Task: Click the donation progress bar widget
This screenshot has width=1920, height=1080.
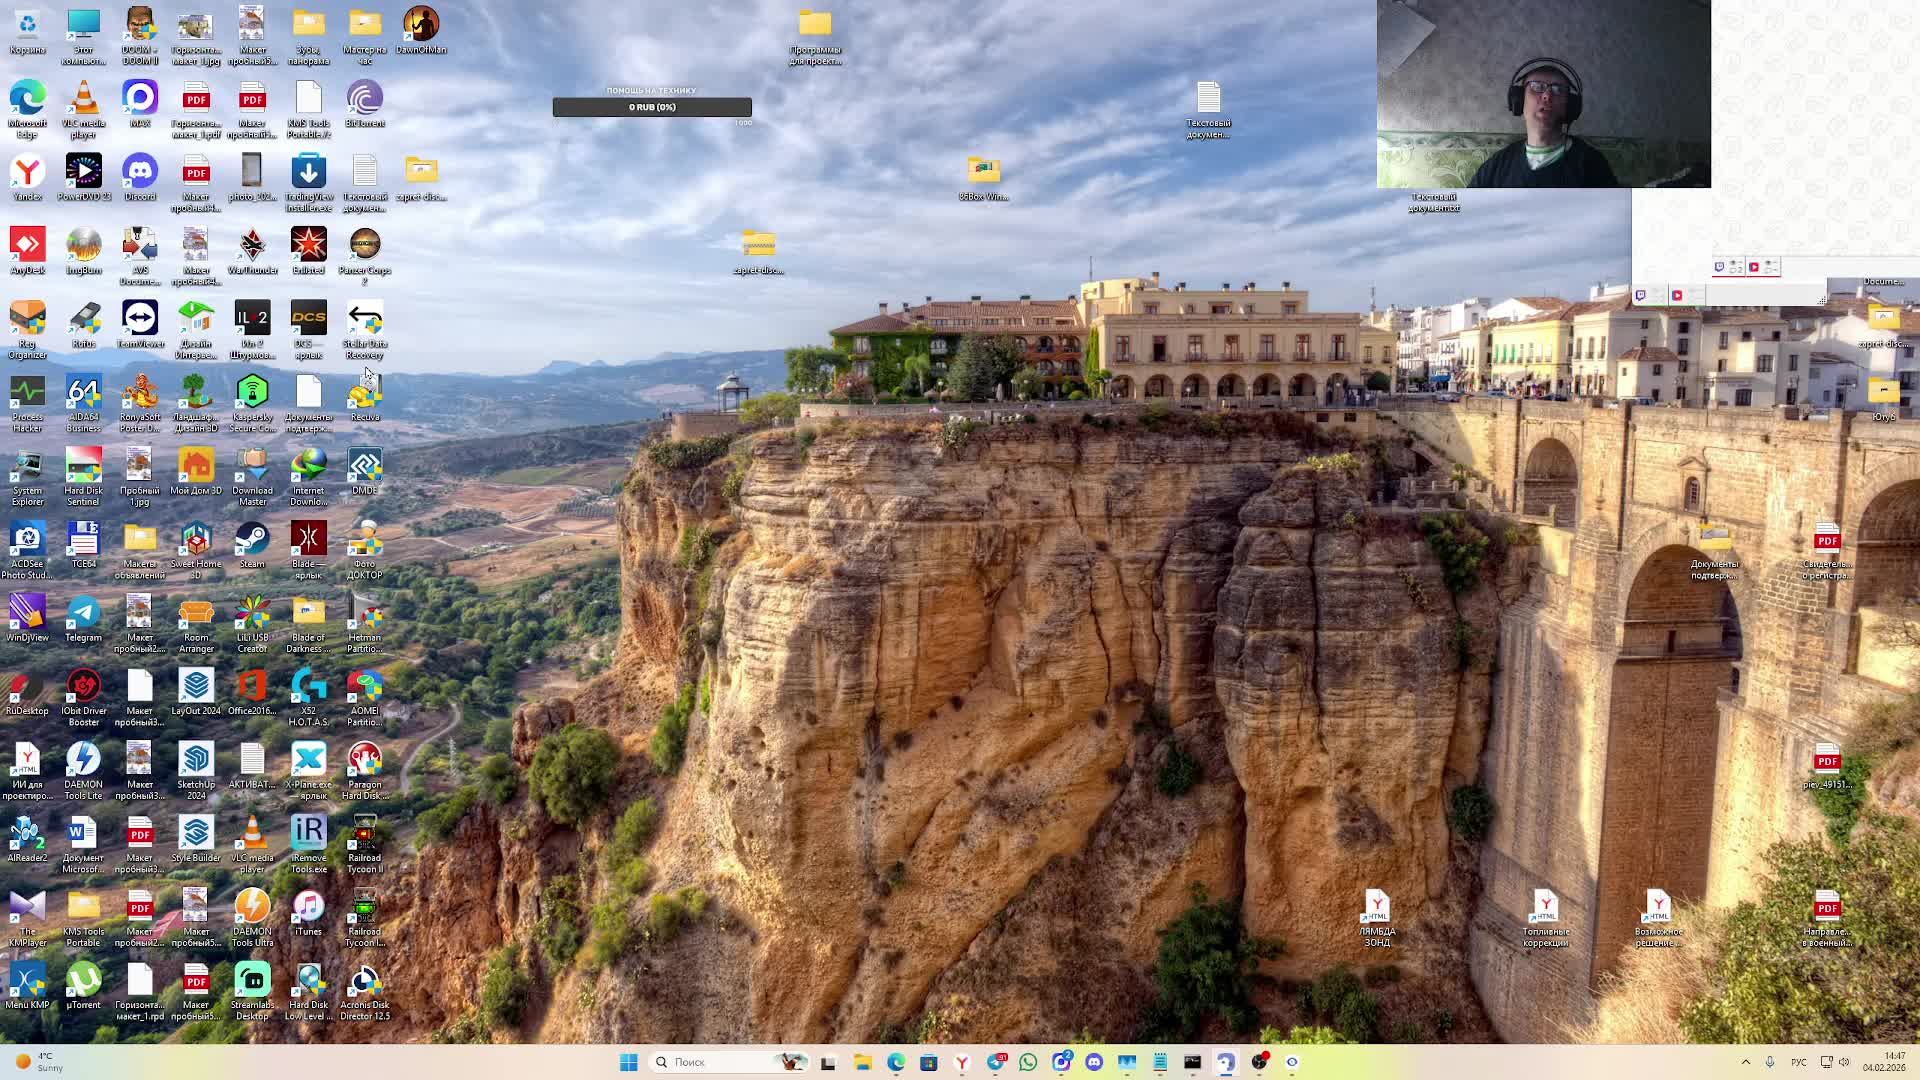Action: (x=652, y=107)
